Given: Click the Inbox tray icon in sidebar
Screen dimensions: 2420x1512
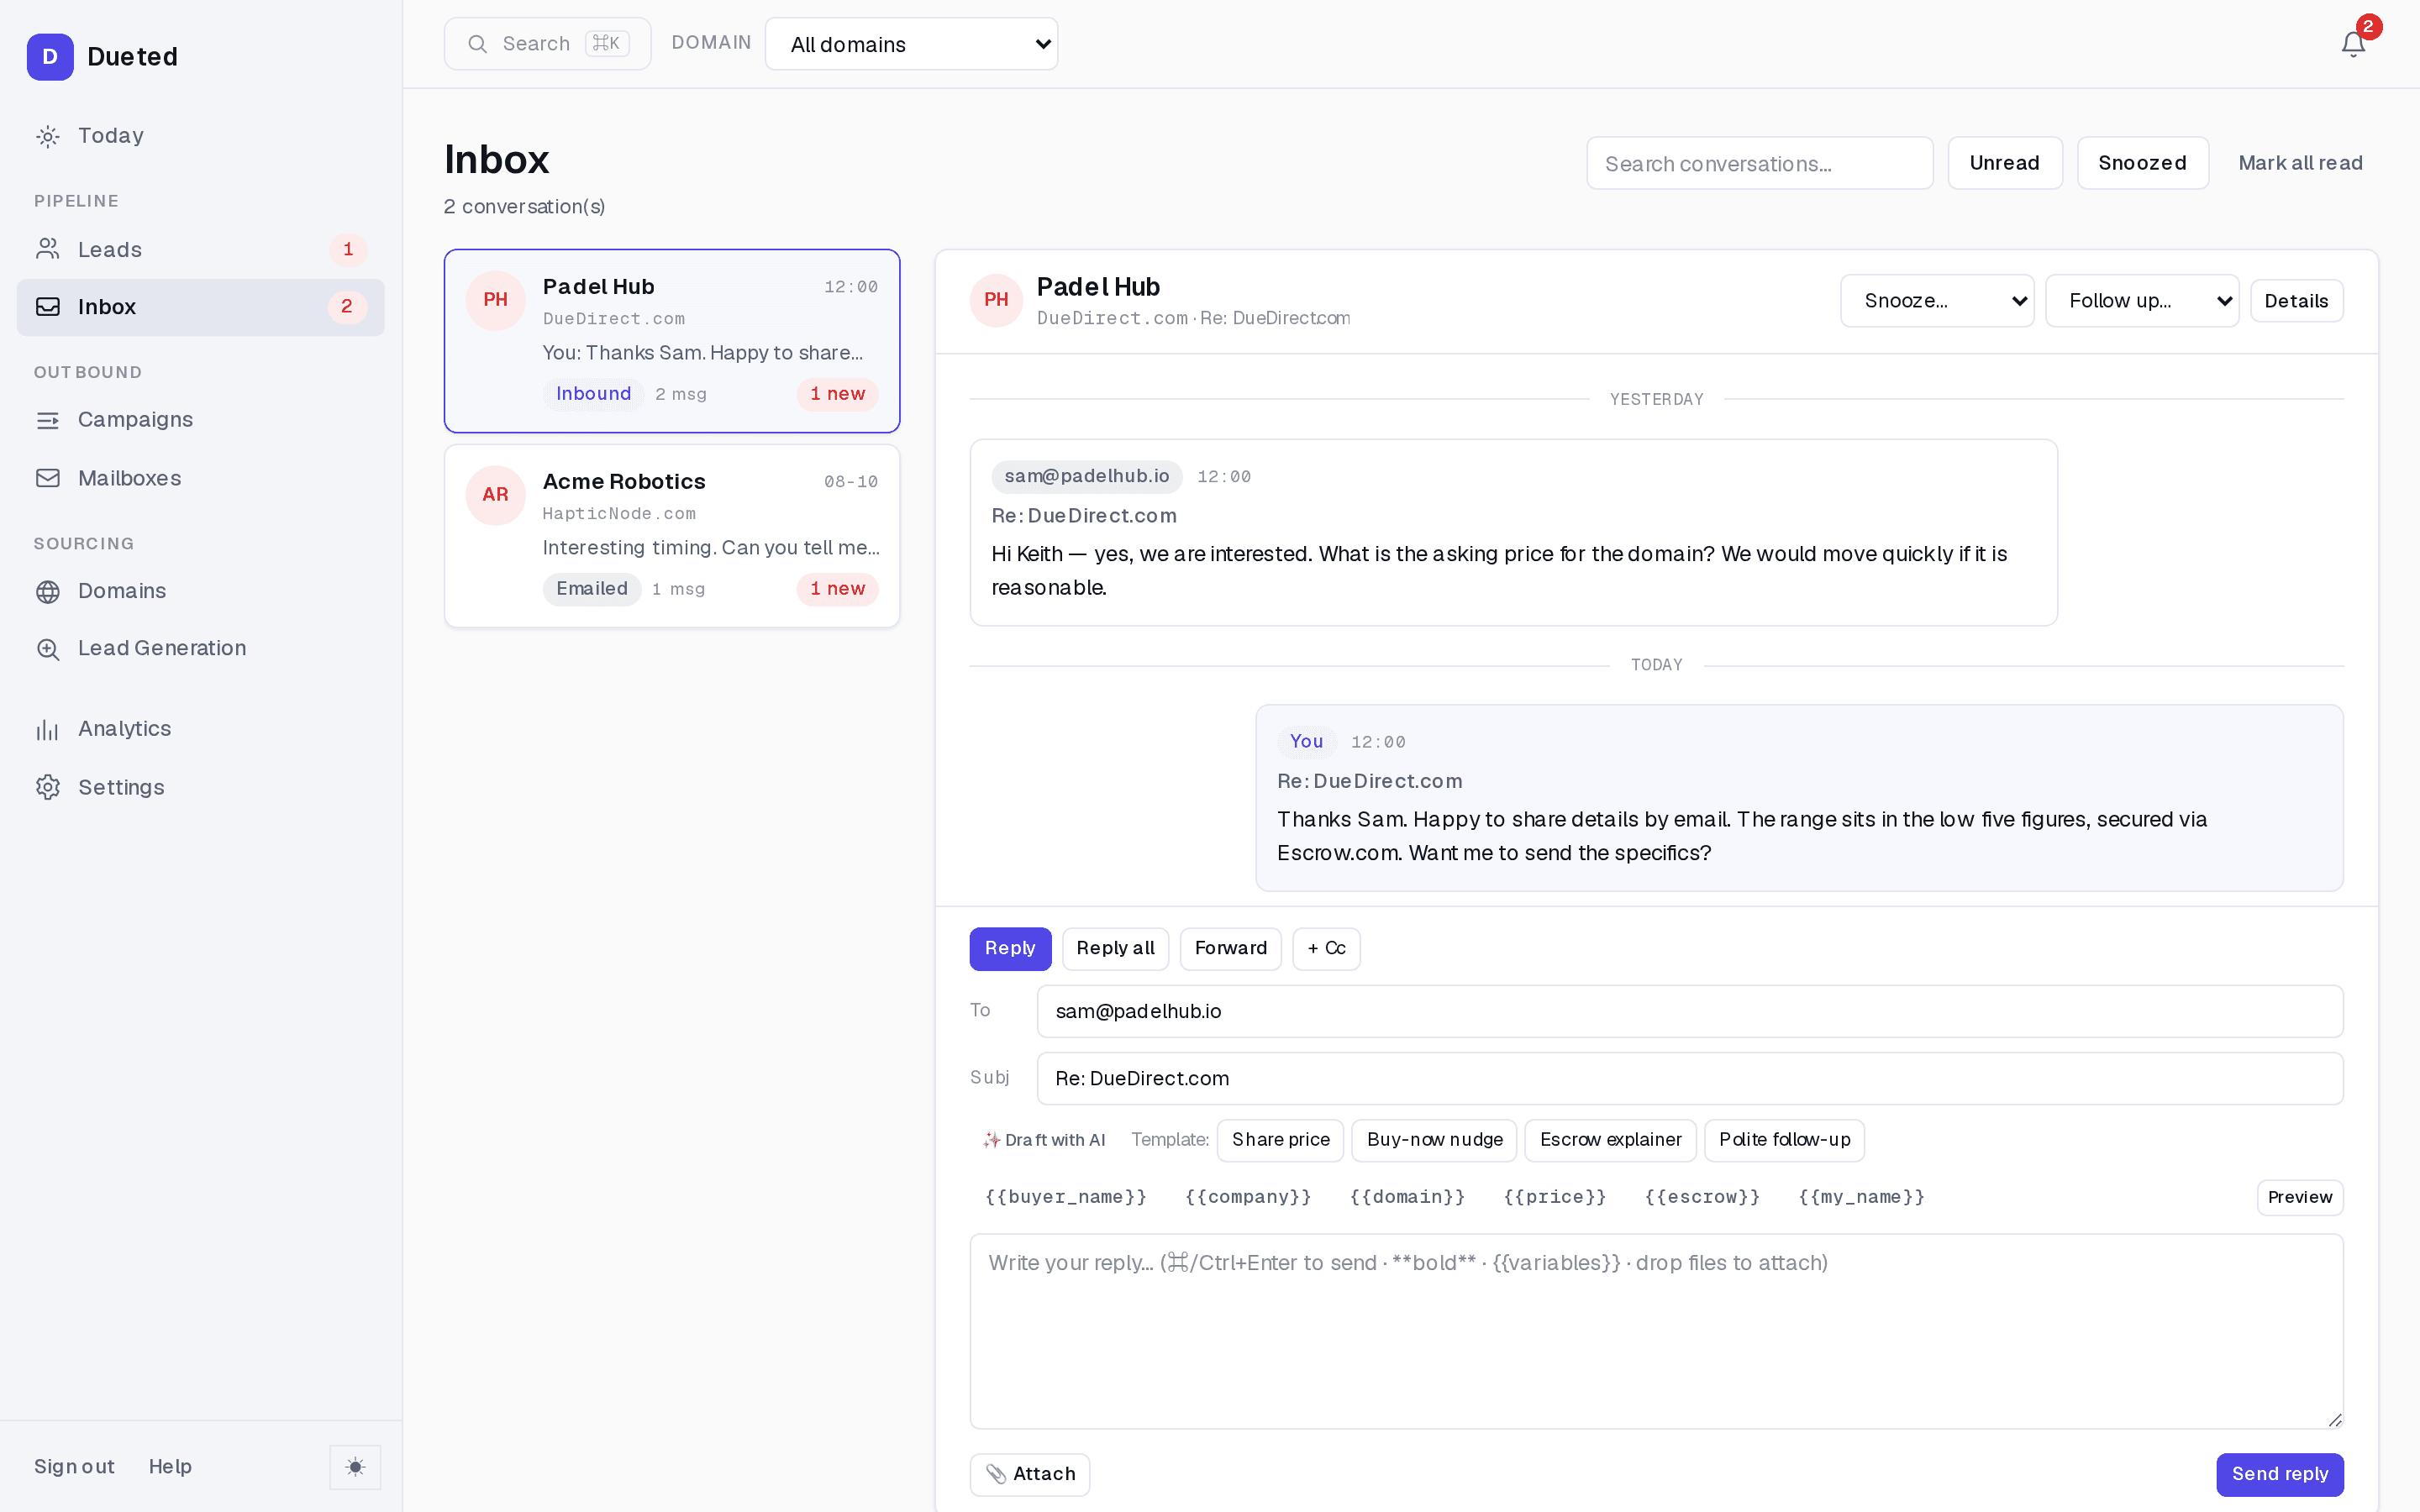Looking at the screenshot, I should 48,307.
